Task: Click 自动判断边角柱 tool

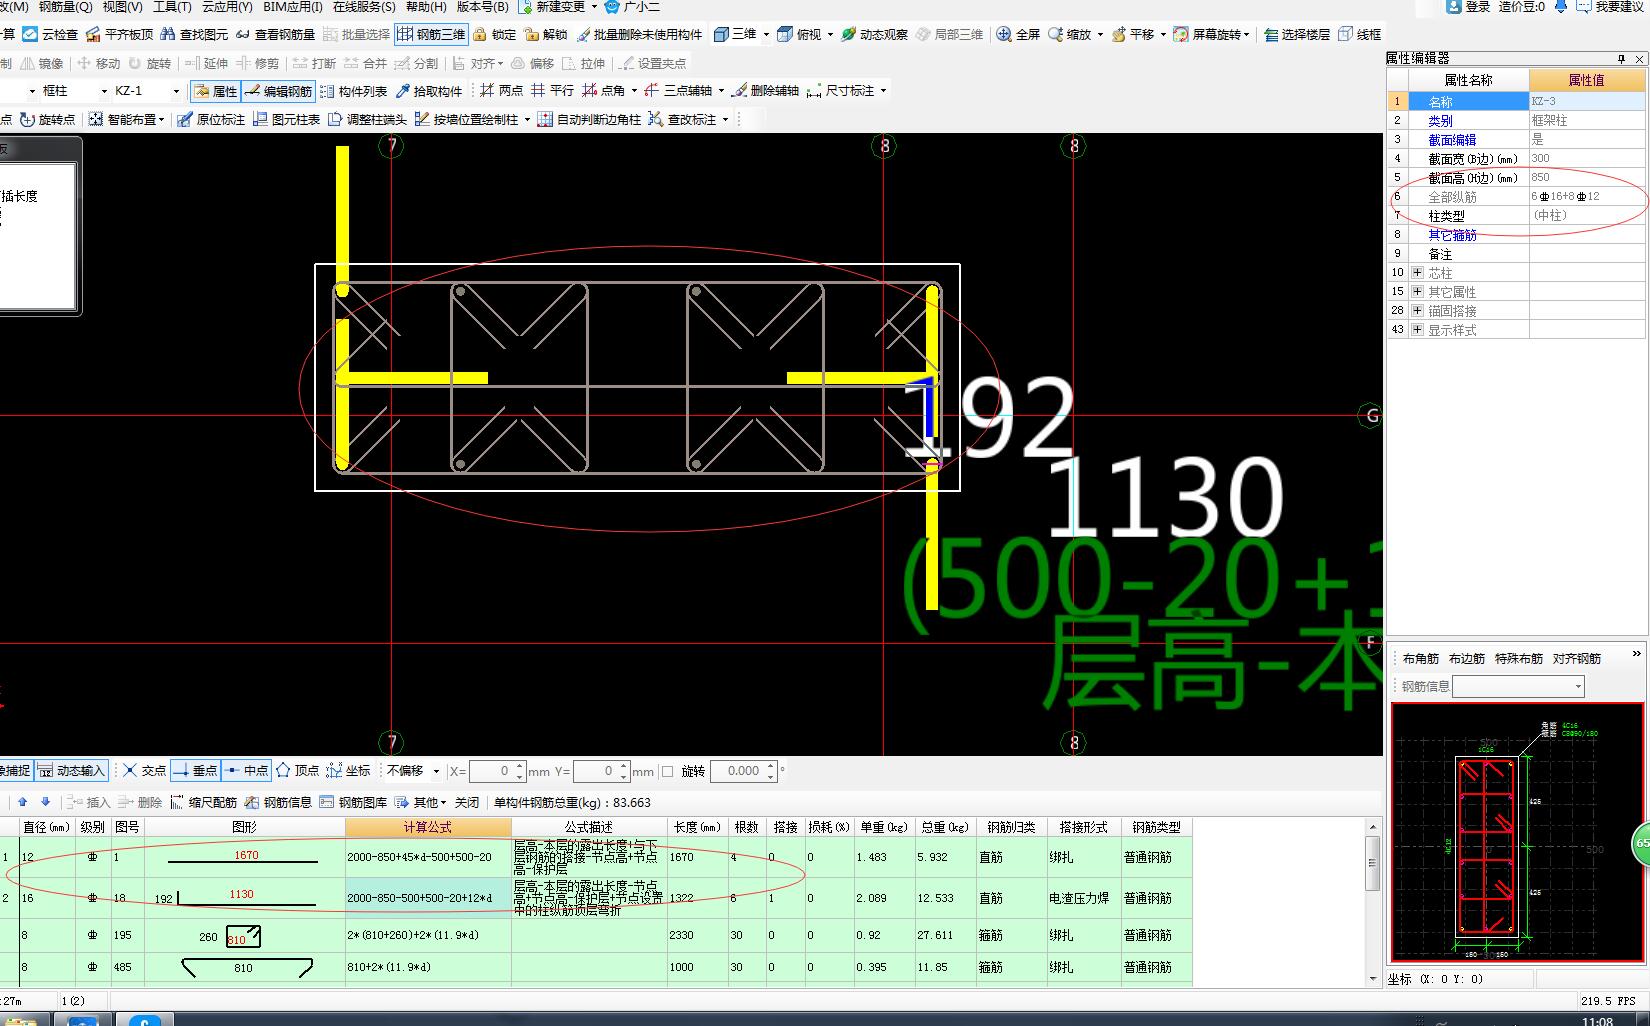Action: pos(589,119)
